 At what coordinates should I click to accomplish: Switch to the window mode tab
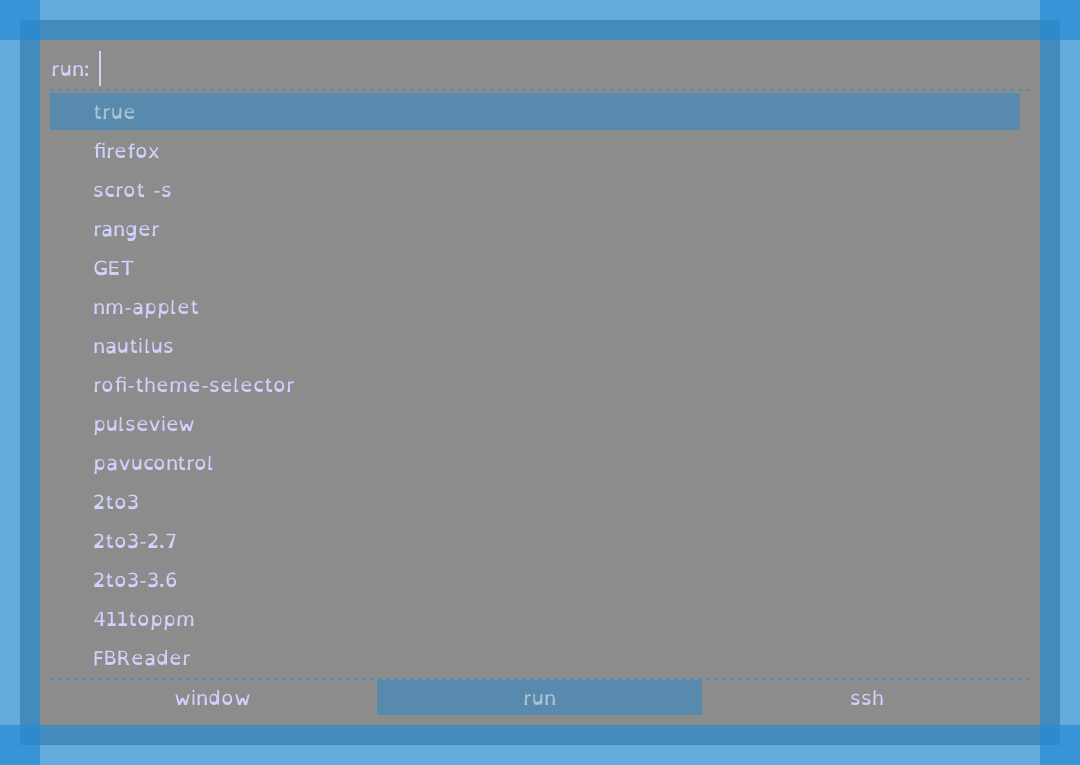[x=212, y=698]
